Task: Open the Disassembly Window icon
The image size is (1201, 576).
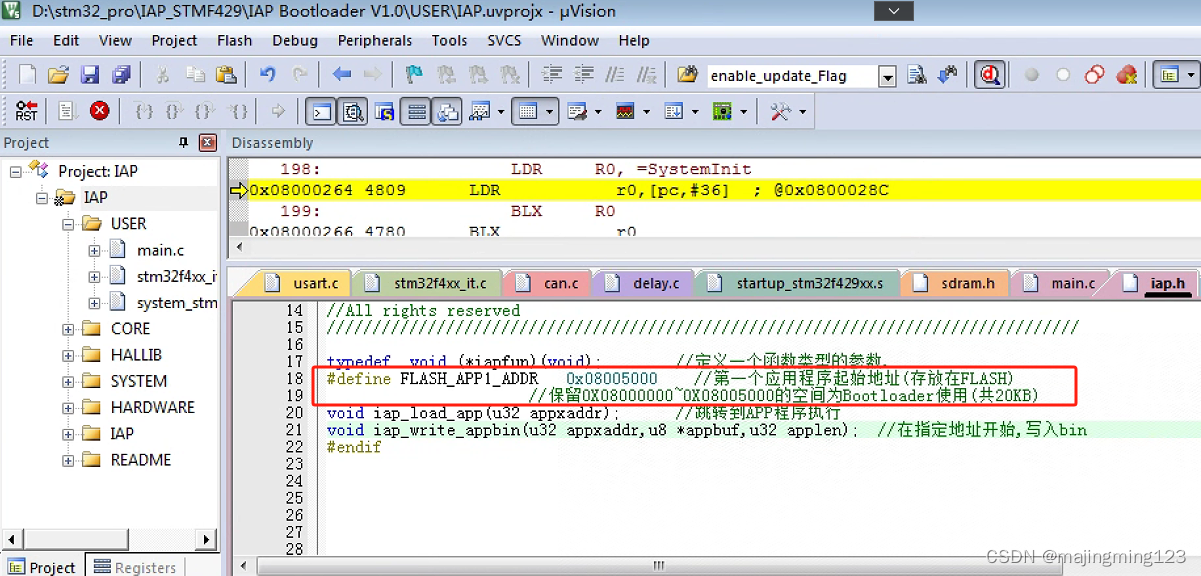Action: click(352, 111)
